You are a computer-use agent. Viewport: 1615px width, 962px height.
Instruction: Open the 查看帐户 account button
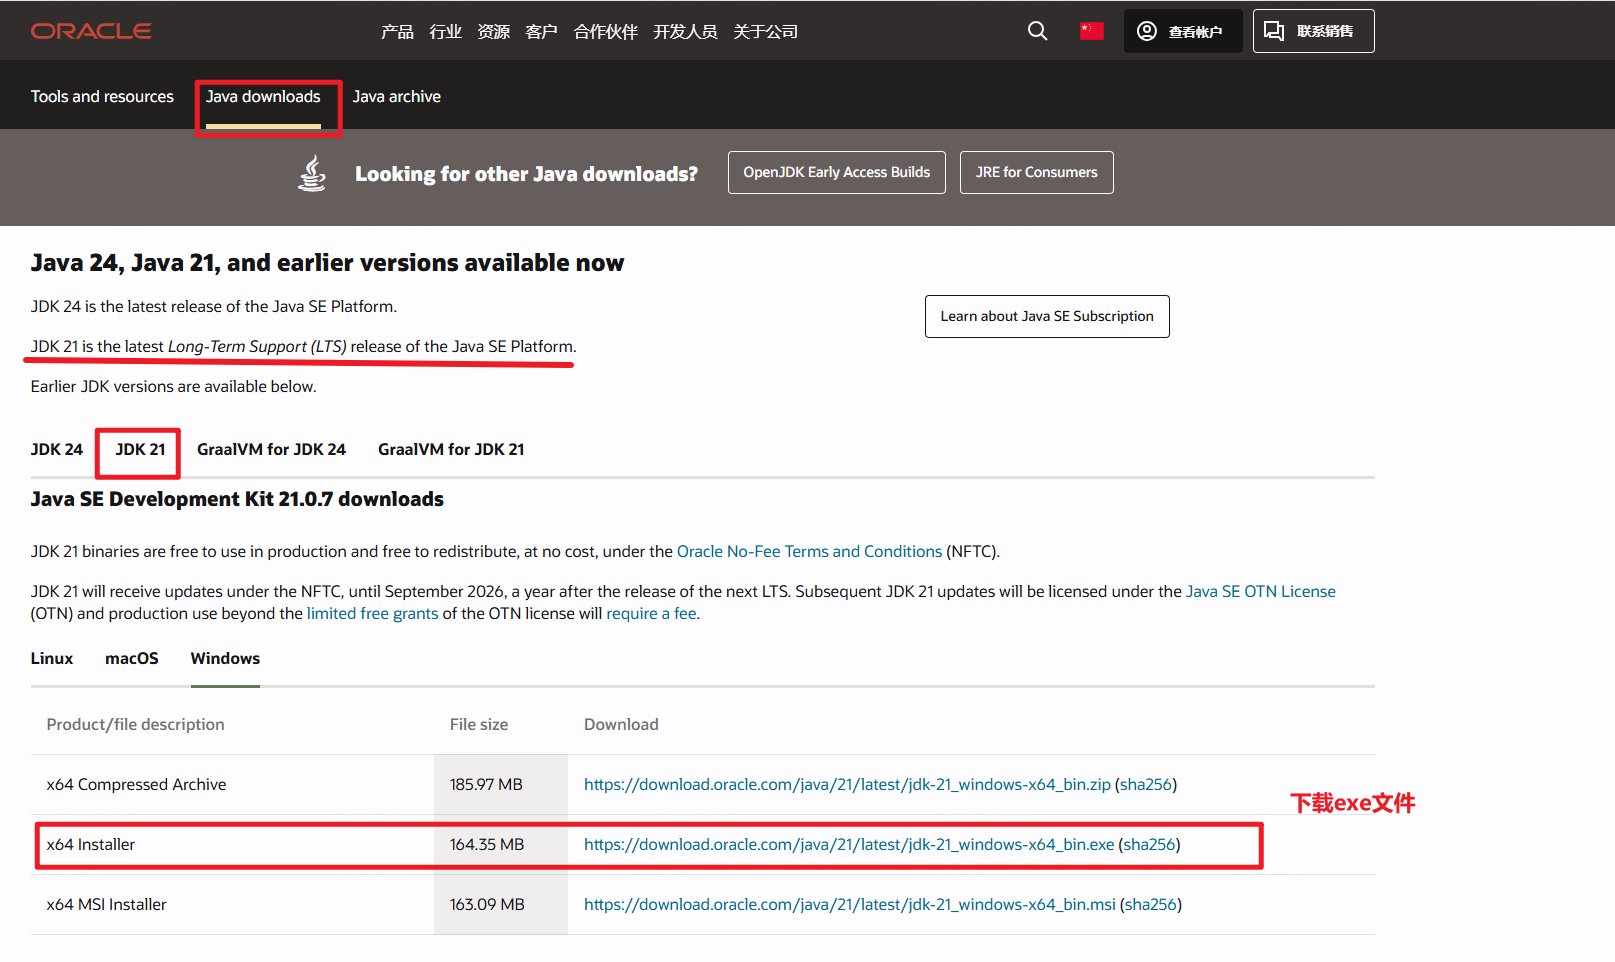pos(1182,31)
